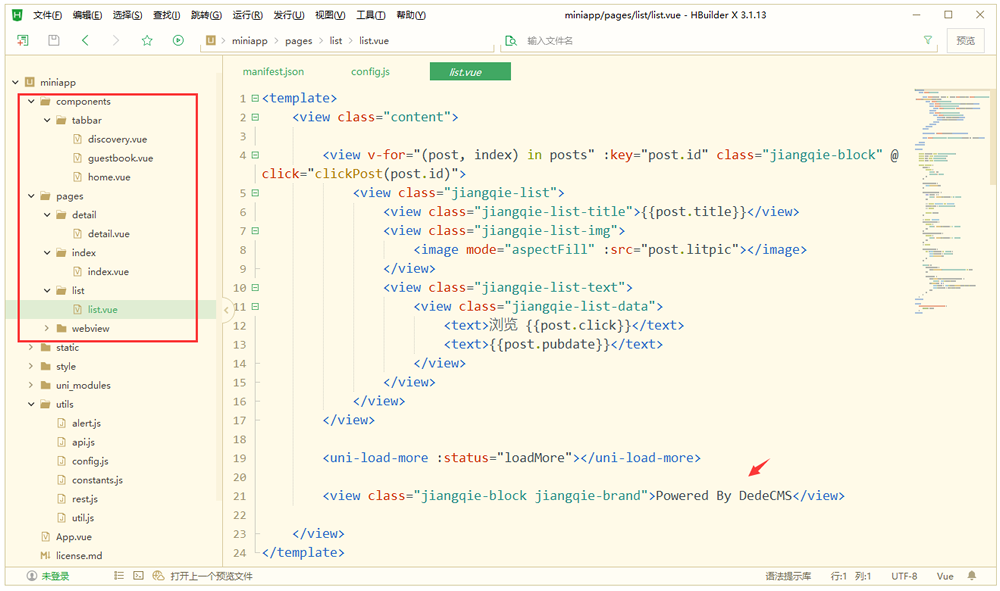Click the filter funnel icon
Image resolution: width=1000 pixels, height=591 pixels.
point(927,41)
